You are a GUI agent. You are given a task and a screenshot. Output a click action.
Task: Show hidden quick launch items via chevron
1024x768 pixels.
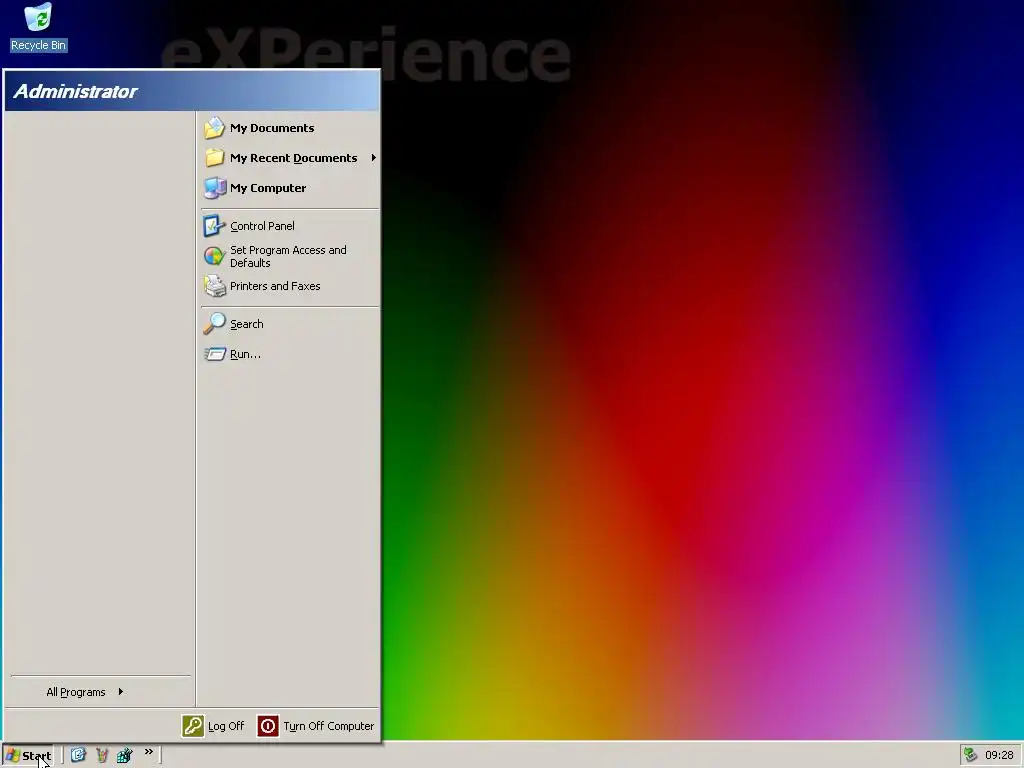point(149,752)
